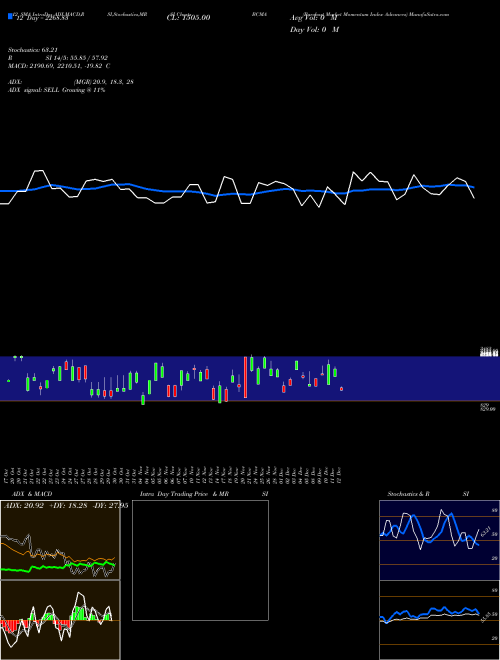Open the ADX line chart panel
The image size is (500, 660).
coord(60,540)
